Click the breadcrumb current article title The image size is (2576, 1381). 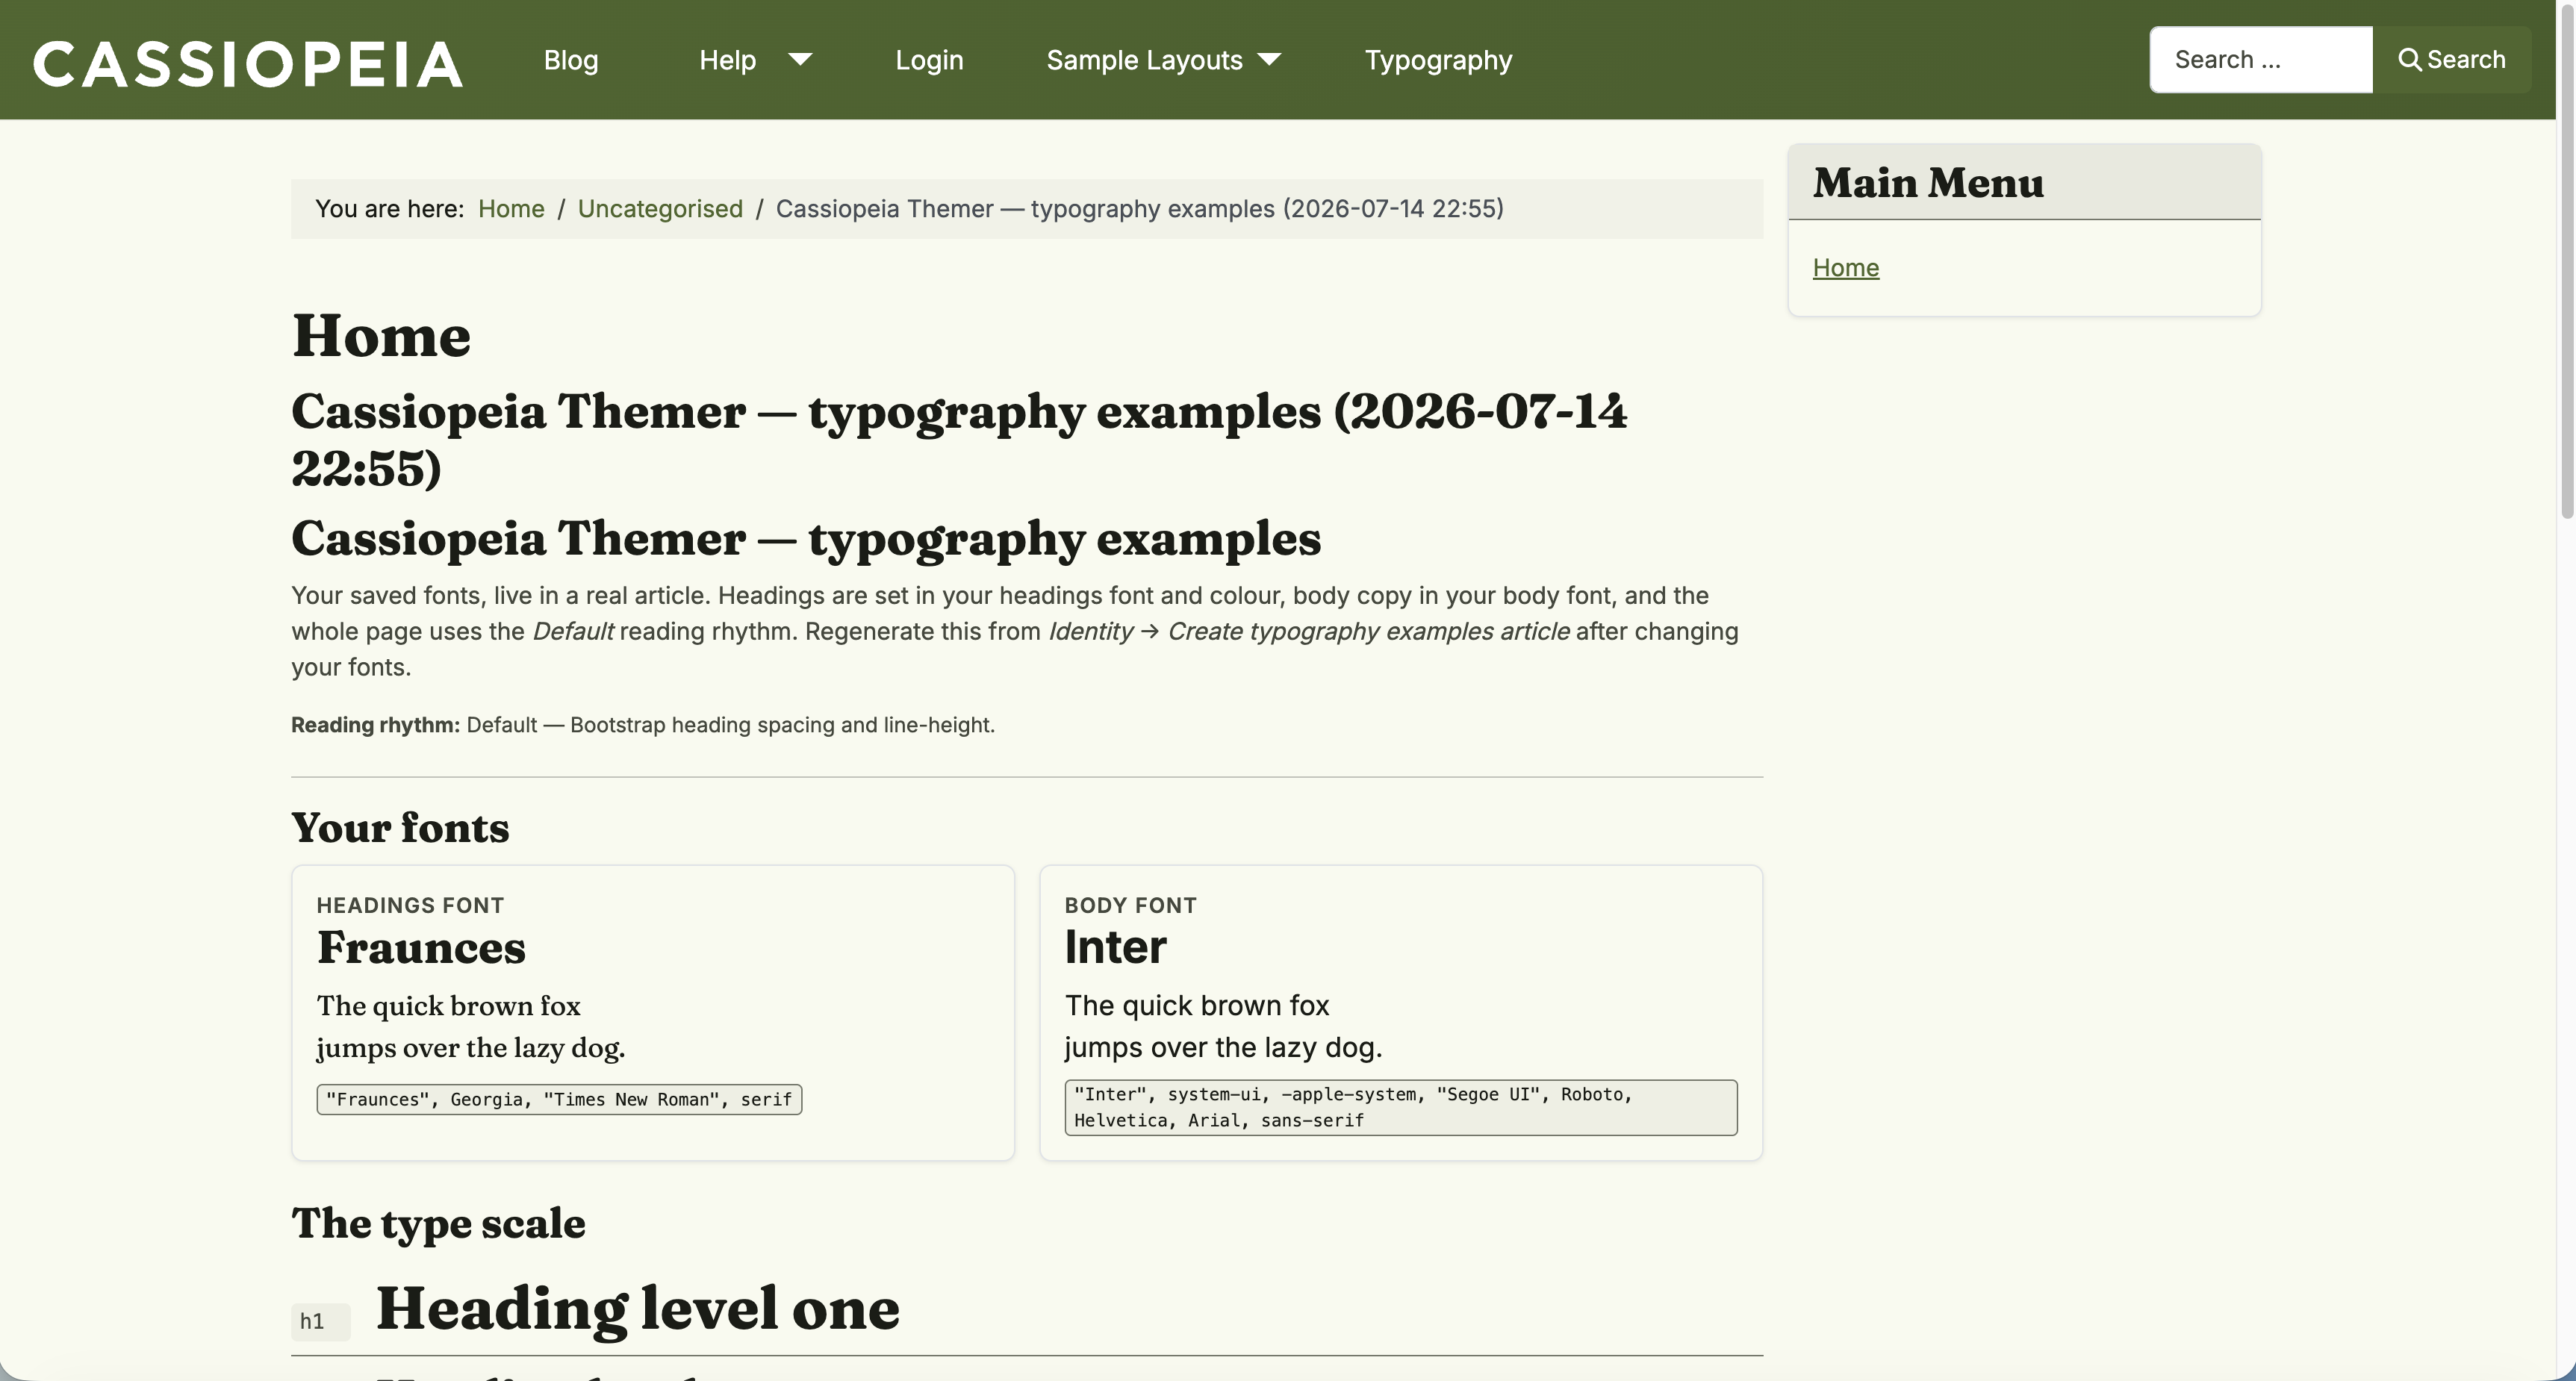point(1140,208)
